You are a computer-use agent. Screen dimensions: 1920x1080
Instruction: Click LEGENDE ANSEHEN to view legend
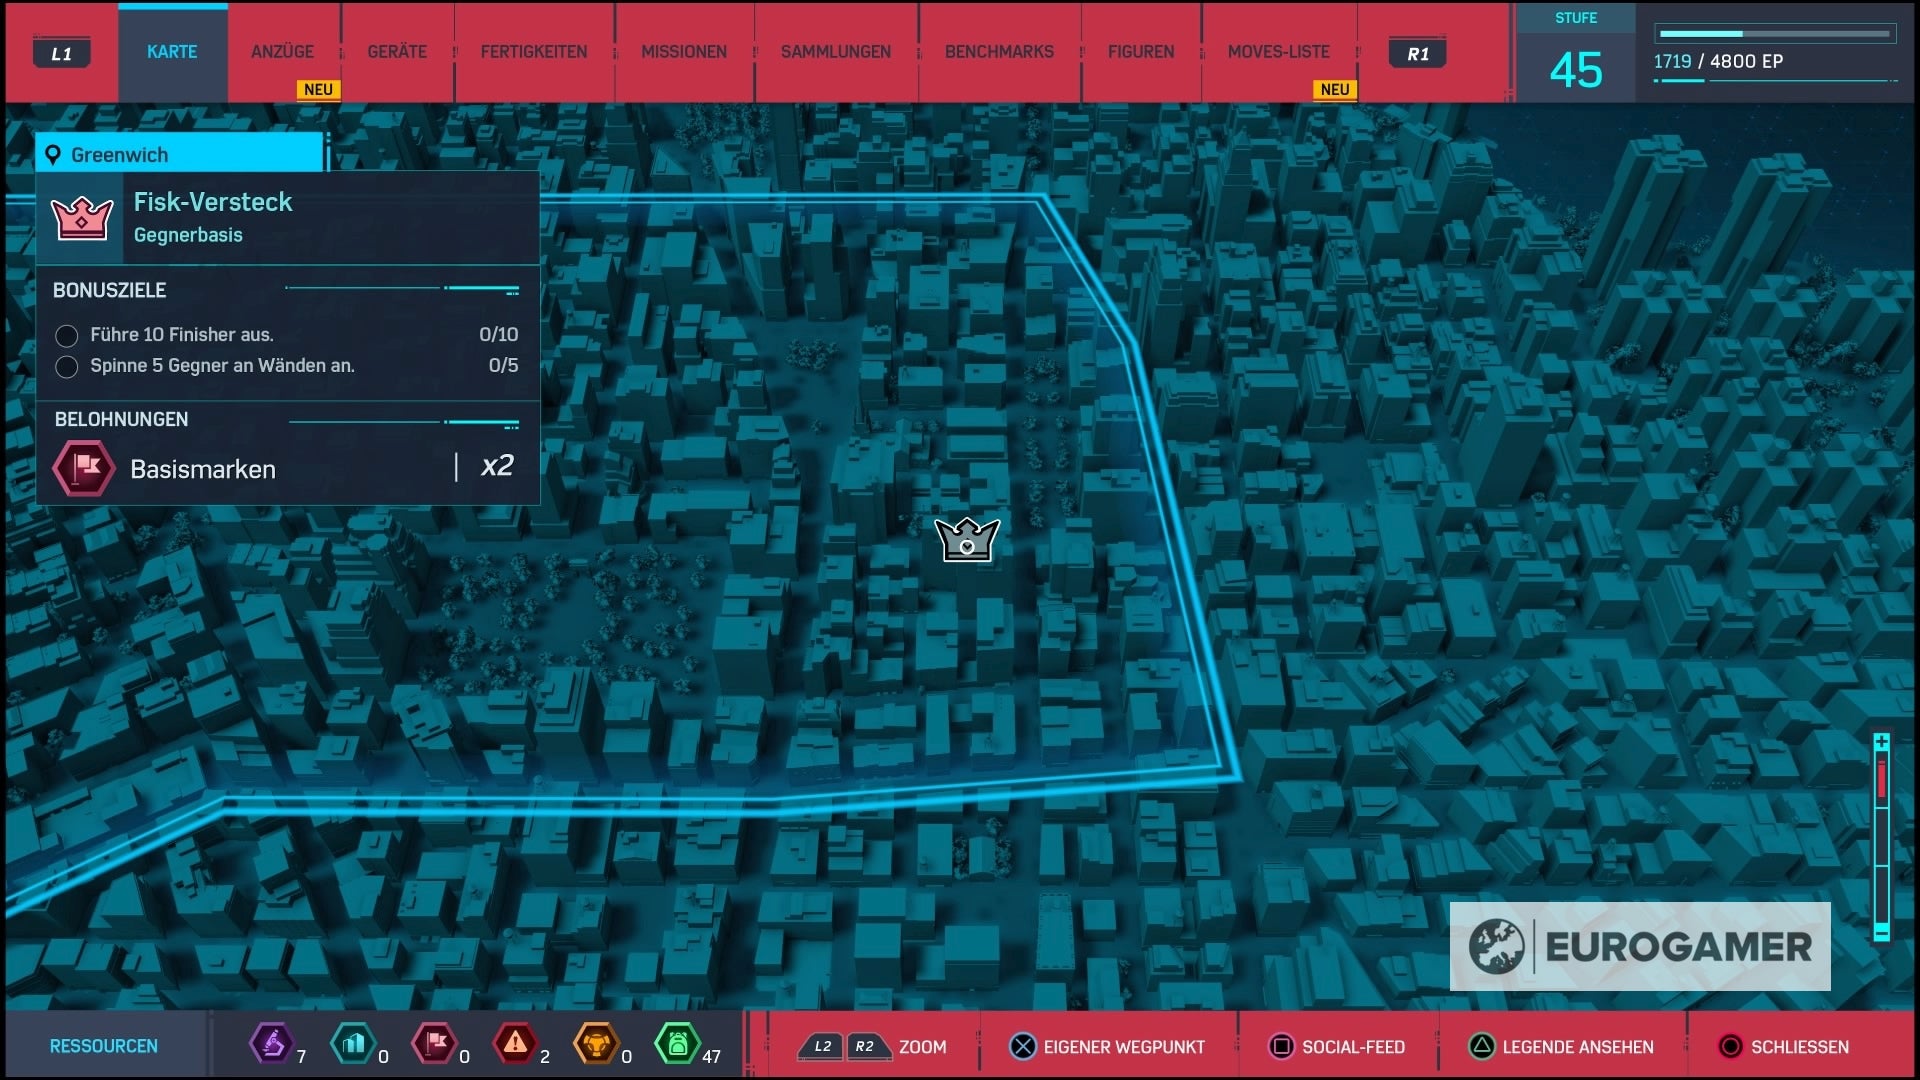coord(1578,1047)
